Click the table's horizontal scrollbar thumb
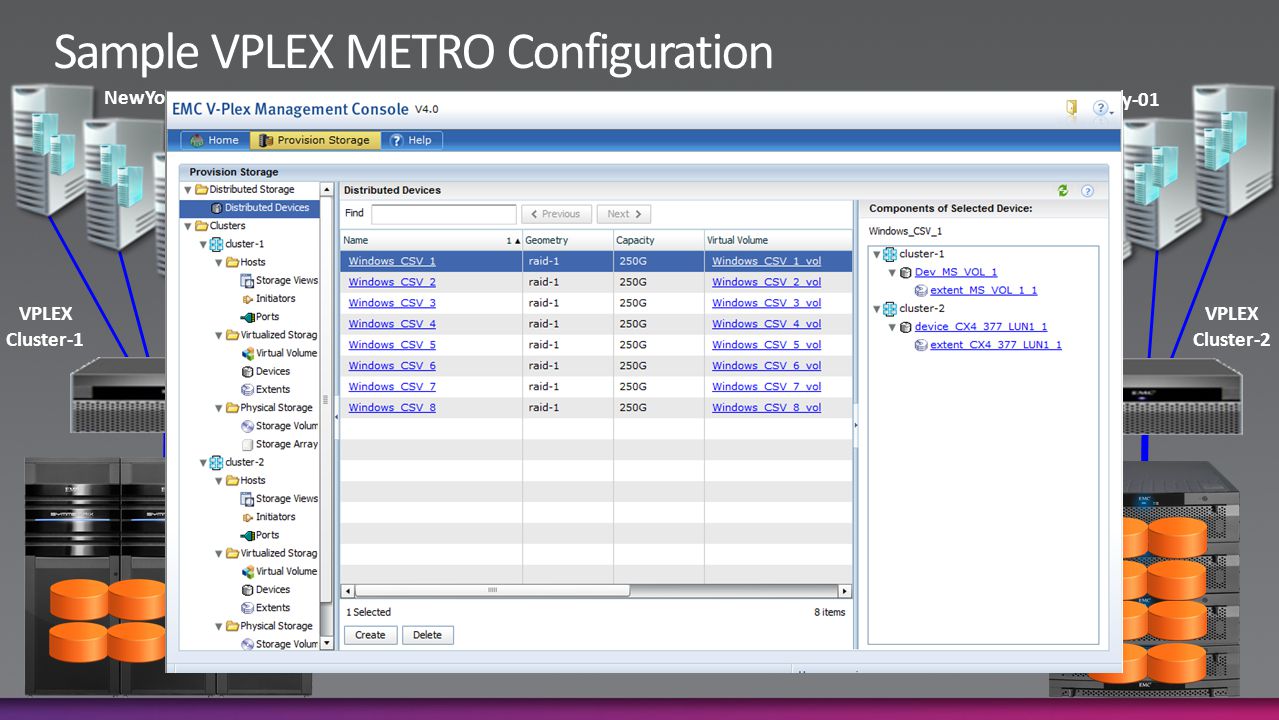 pyautogui.click(x=492, y=591)
